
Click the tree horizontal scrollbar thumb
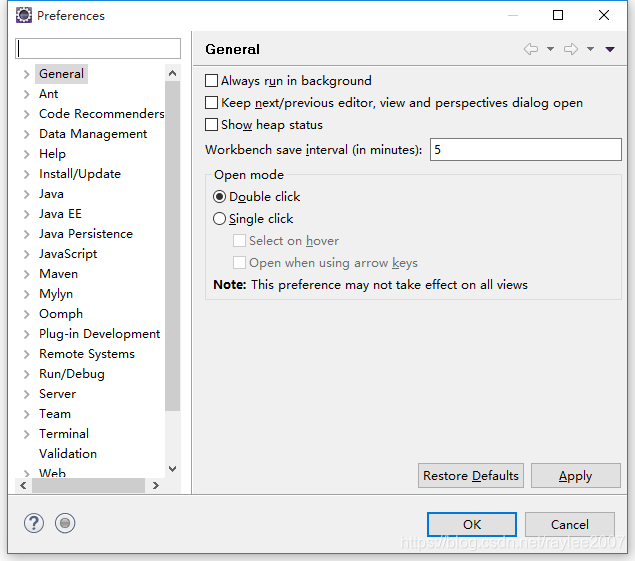coord(88,485)
